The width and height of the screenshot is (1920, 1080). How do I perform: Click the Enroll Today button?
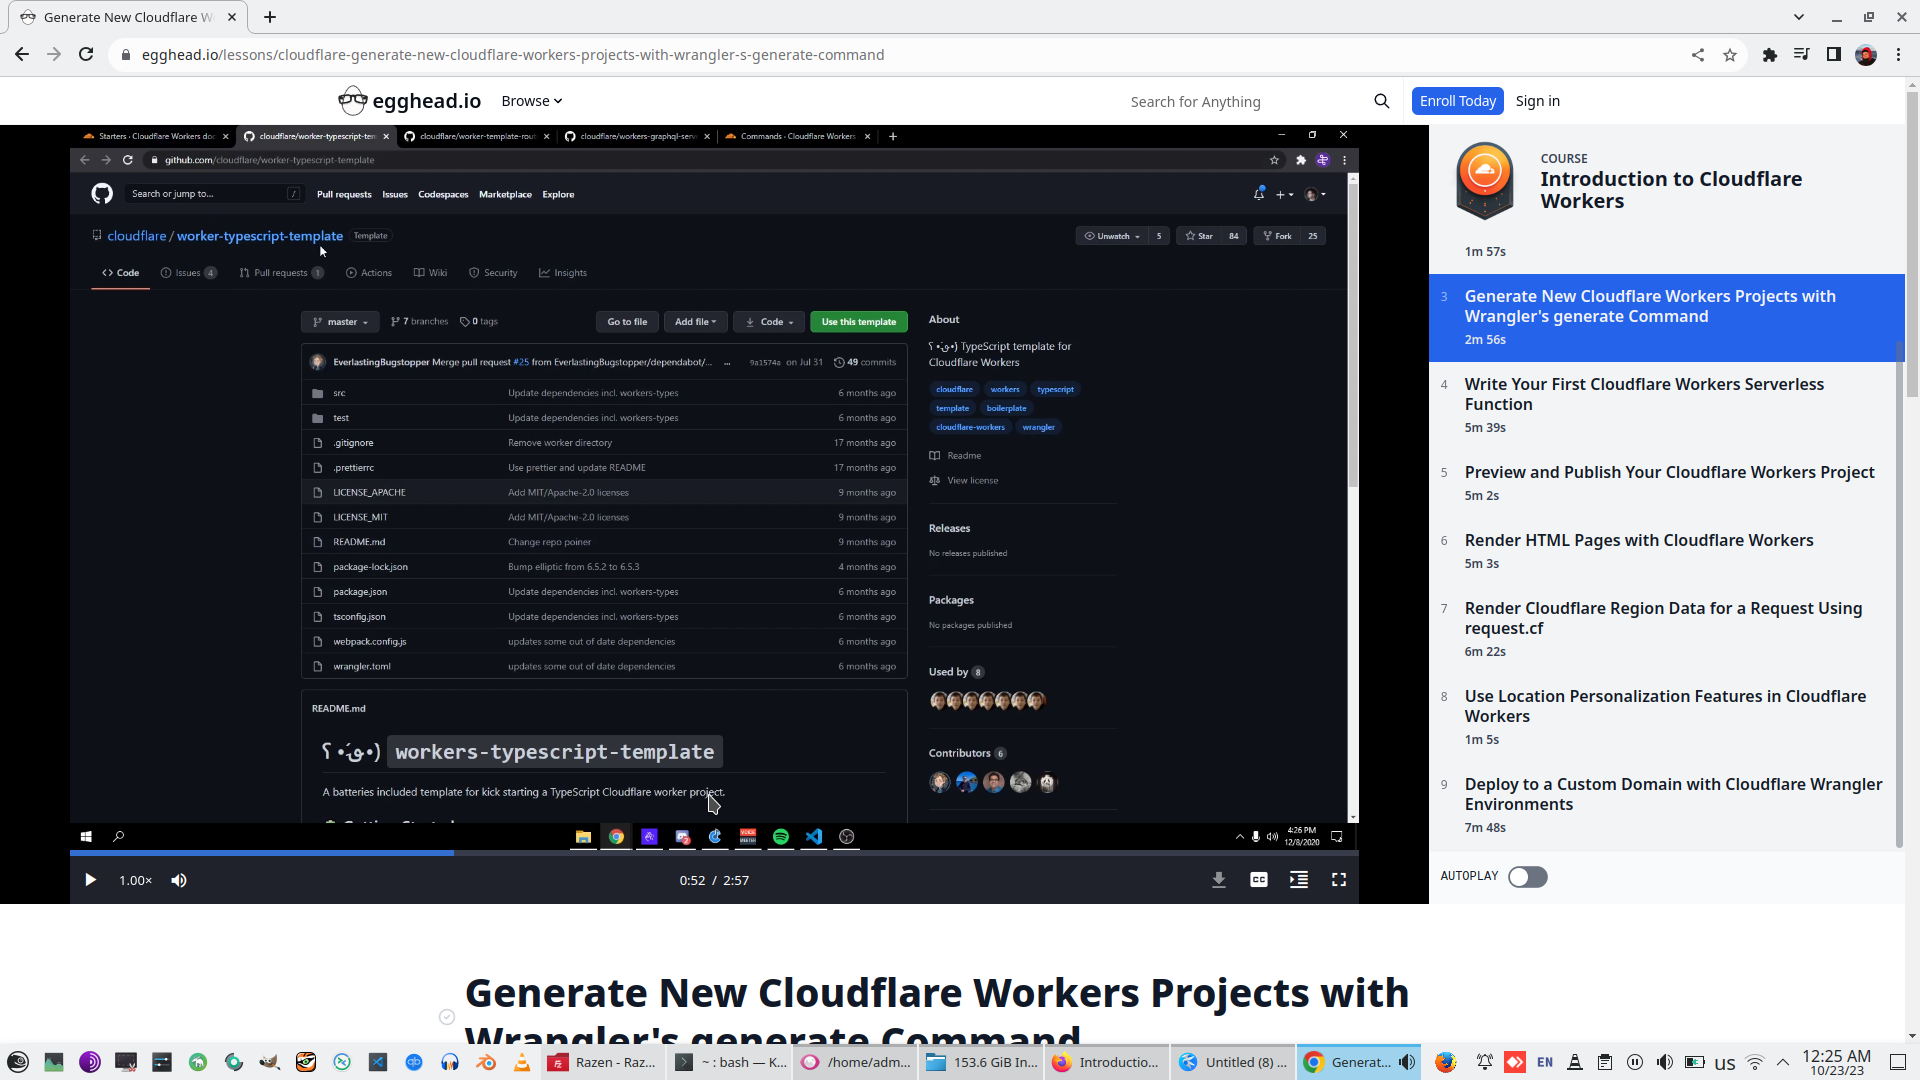click(x=1457, y=101)
